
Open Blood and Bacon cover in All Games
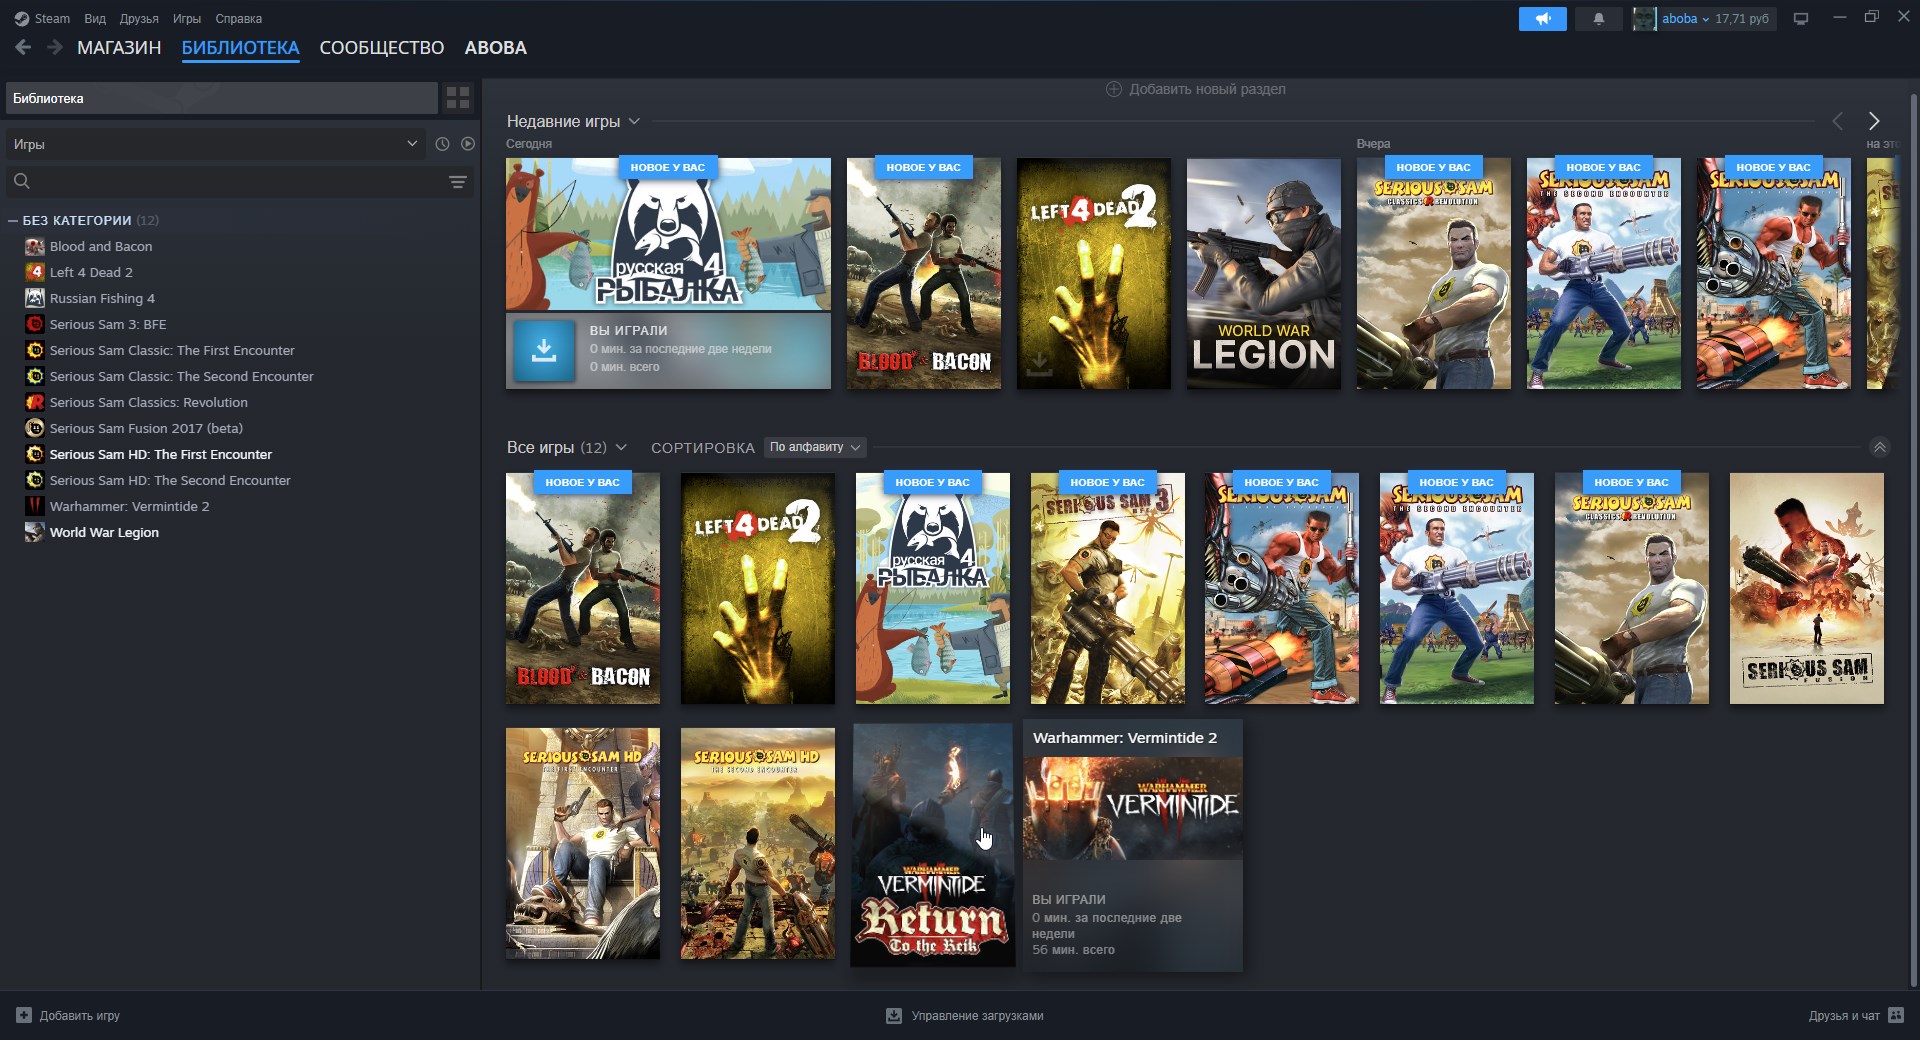click(583, 588)
